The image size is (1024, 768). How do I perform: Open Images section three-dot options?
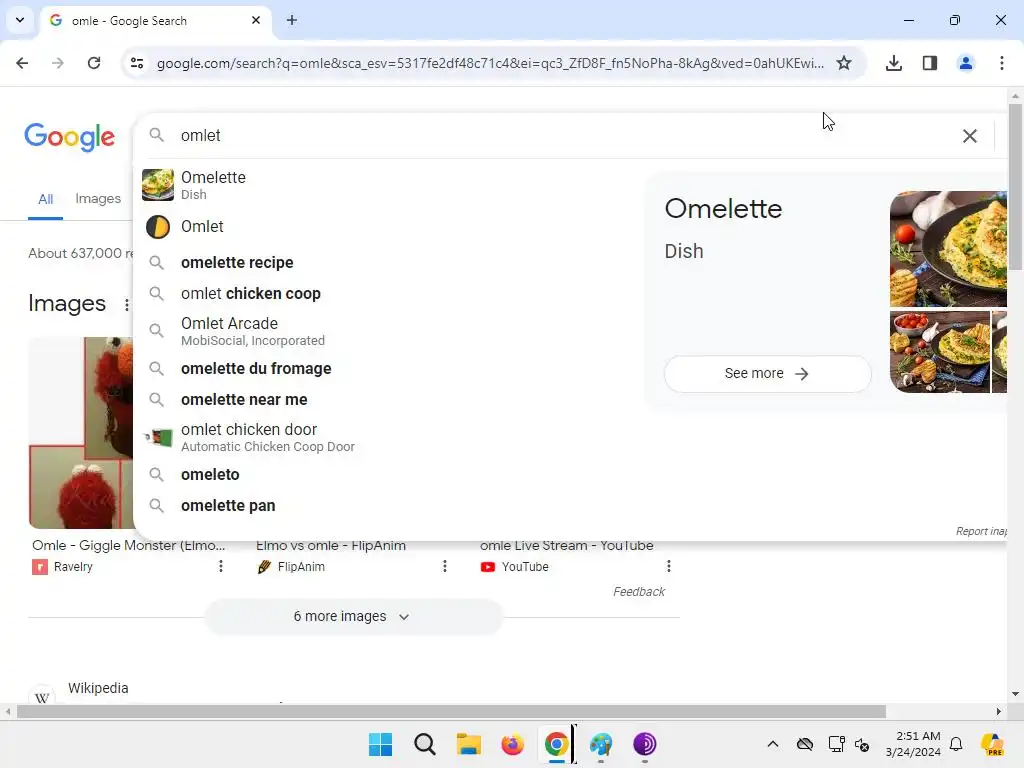point(127,305)
